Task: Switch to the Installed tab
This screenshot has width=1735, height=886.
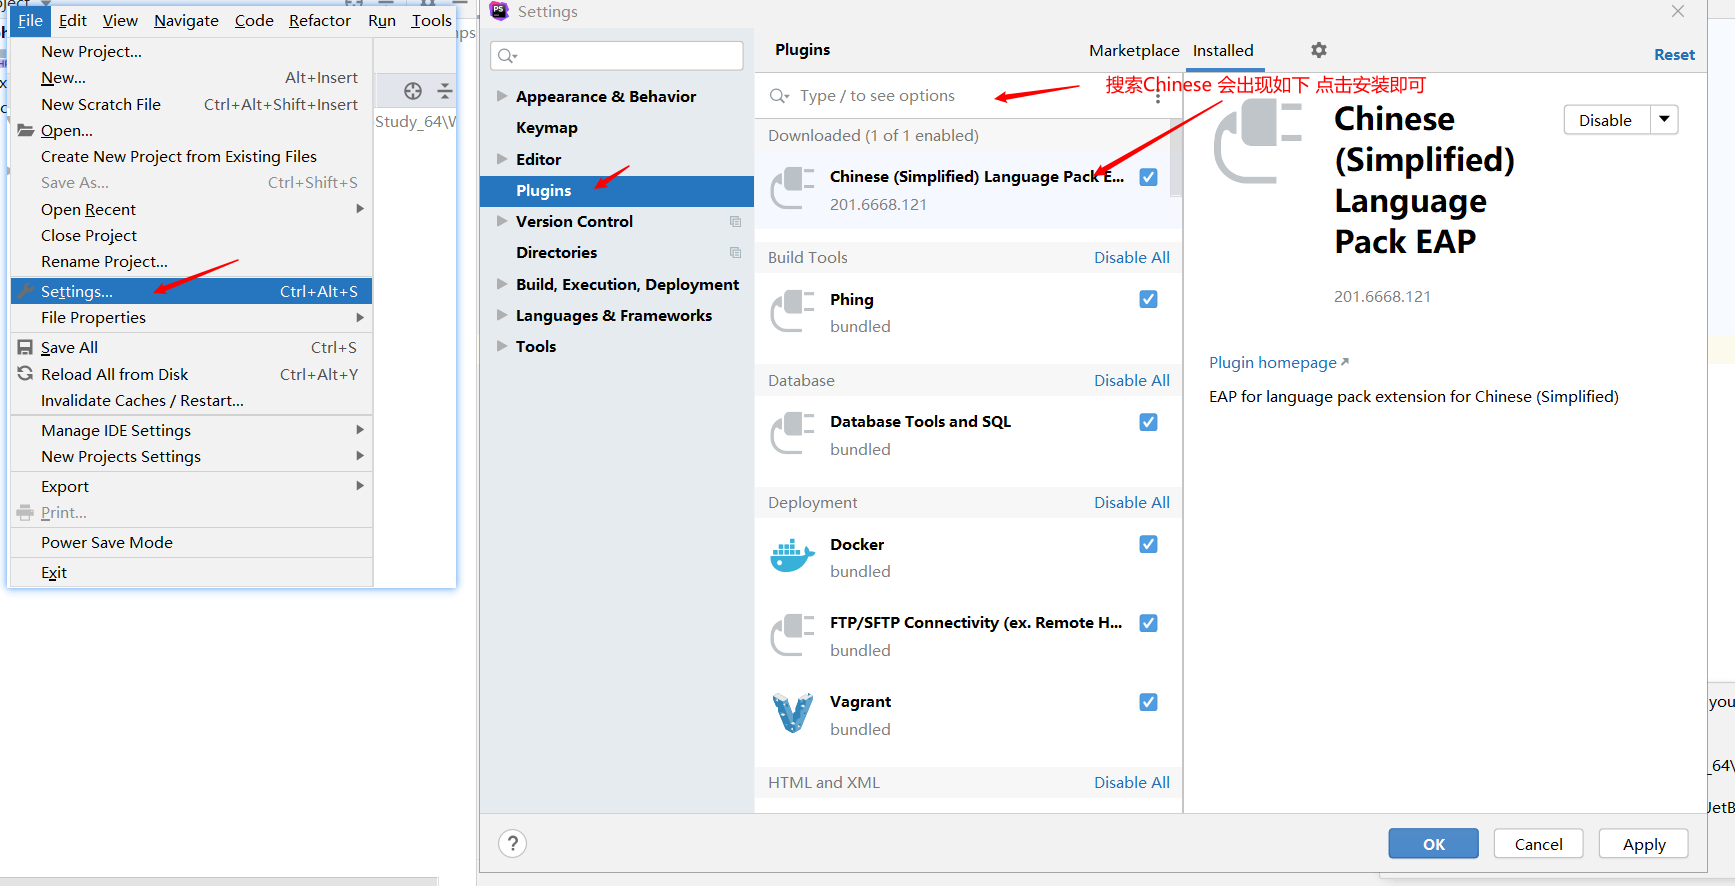Action: click(1223, 50)
